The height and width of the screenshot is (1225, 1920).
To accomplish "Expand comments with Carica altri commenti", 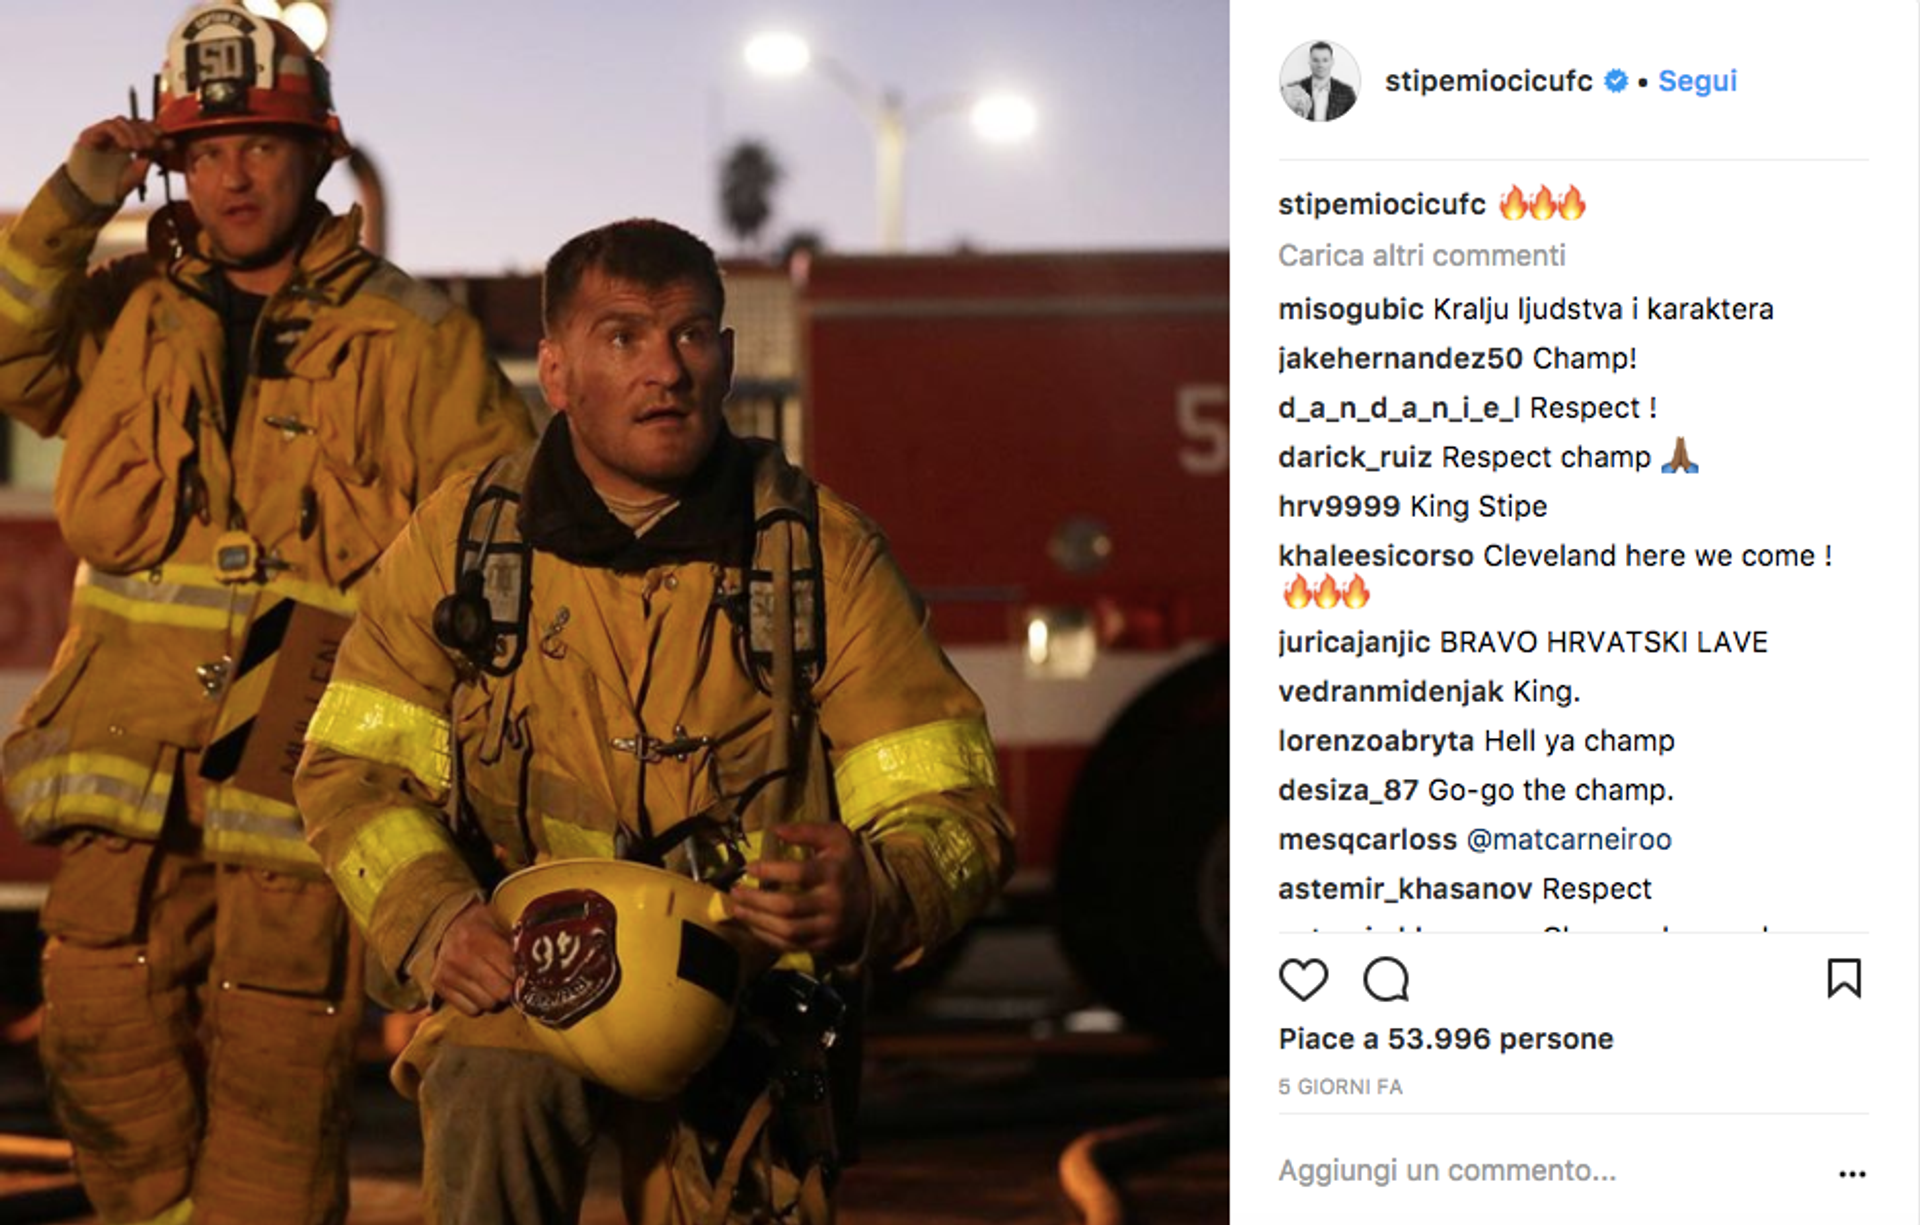I will coord(1421,255).
